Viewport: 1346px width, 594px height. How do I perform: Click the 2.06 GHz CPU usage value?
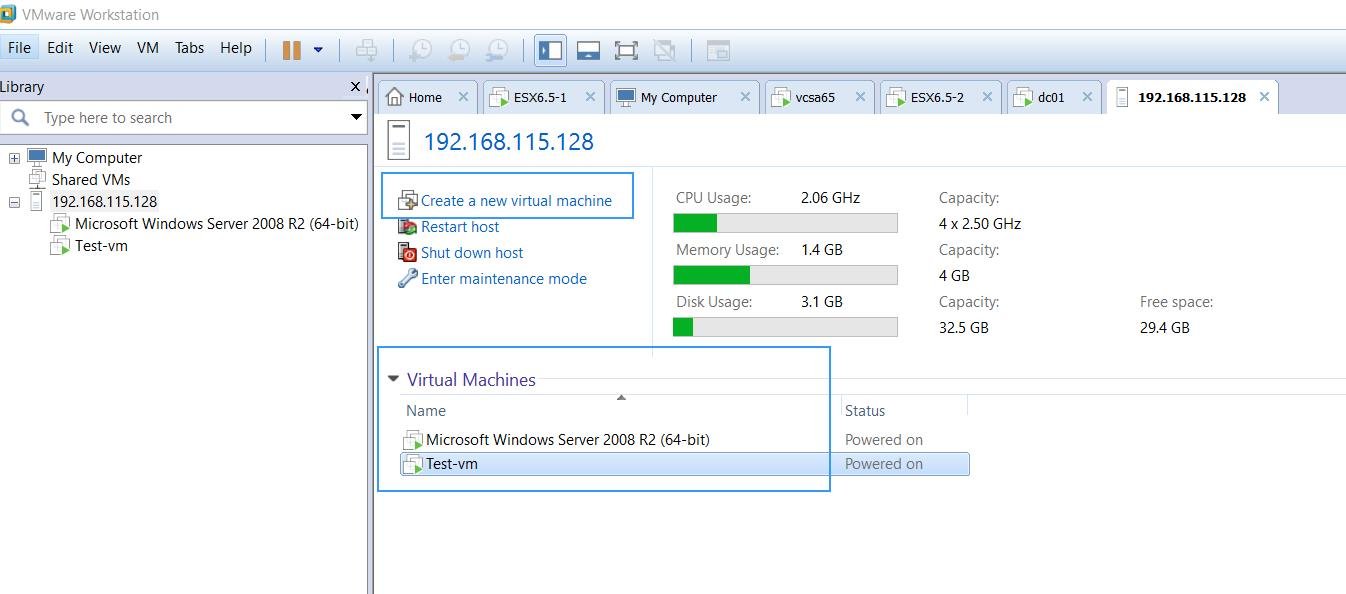(830, 198)
